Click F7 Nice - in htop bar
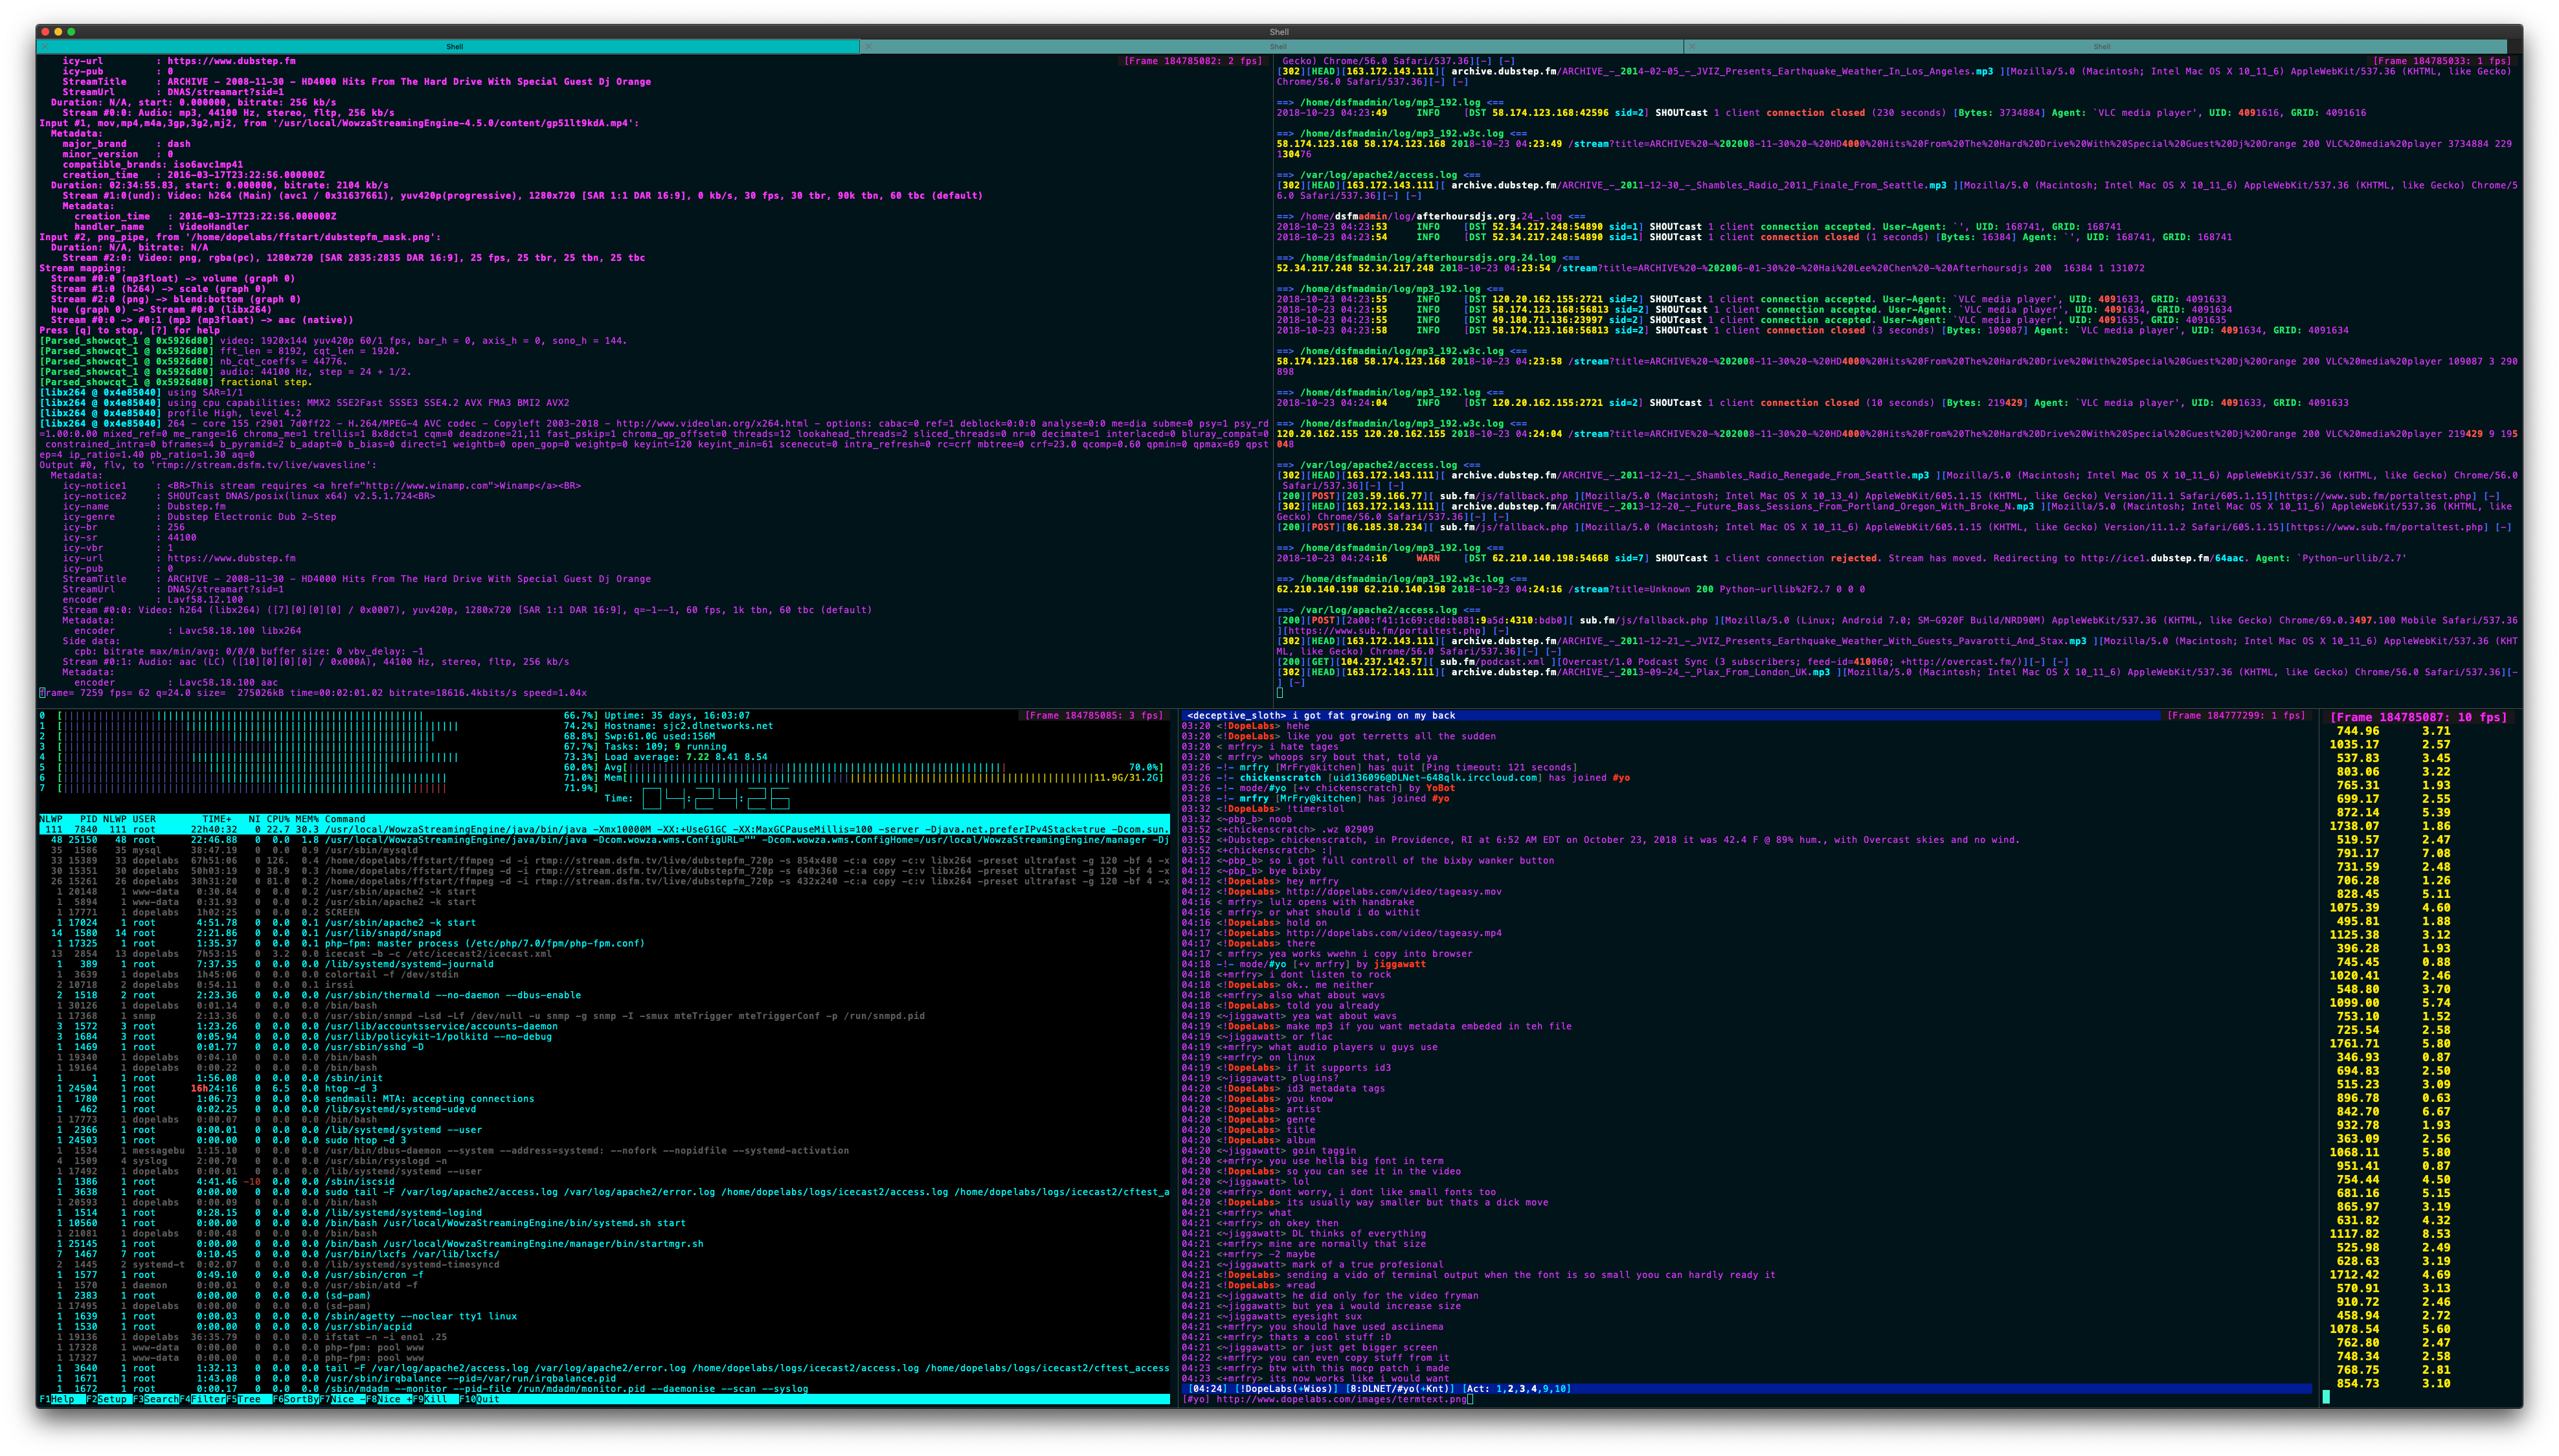Screen dimensions: 2559x1456 tap(343, 1399)
